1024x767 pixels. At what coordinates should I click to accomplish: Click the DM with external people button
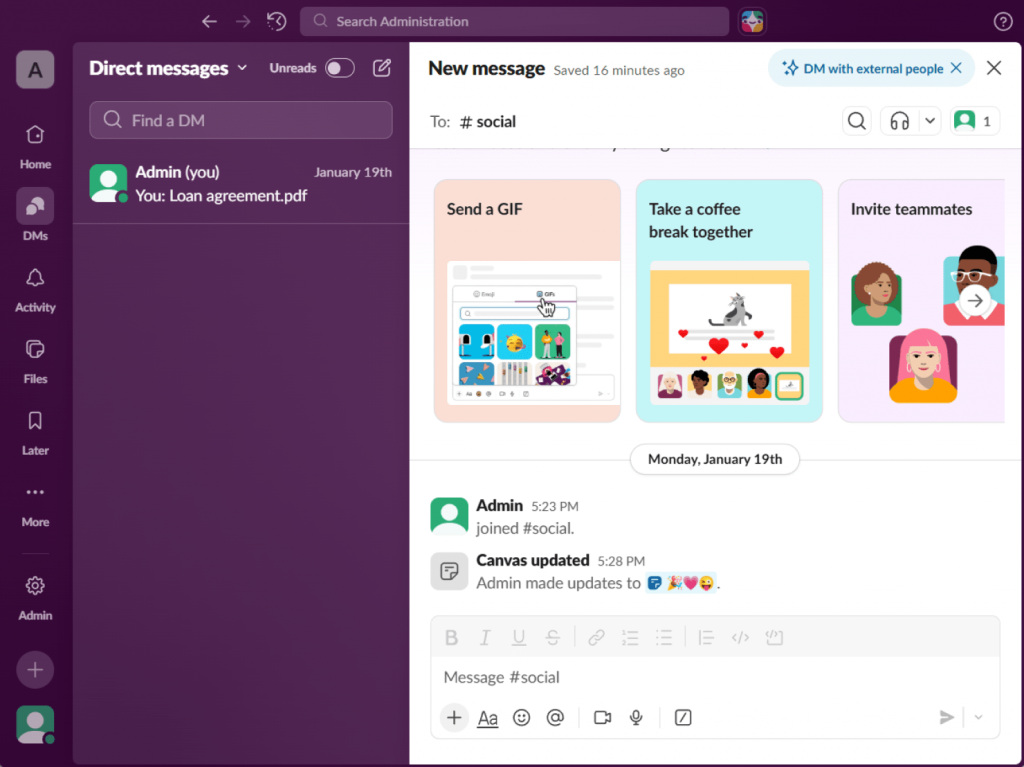click(864, 69)
